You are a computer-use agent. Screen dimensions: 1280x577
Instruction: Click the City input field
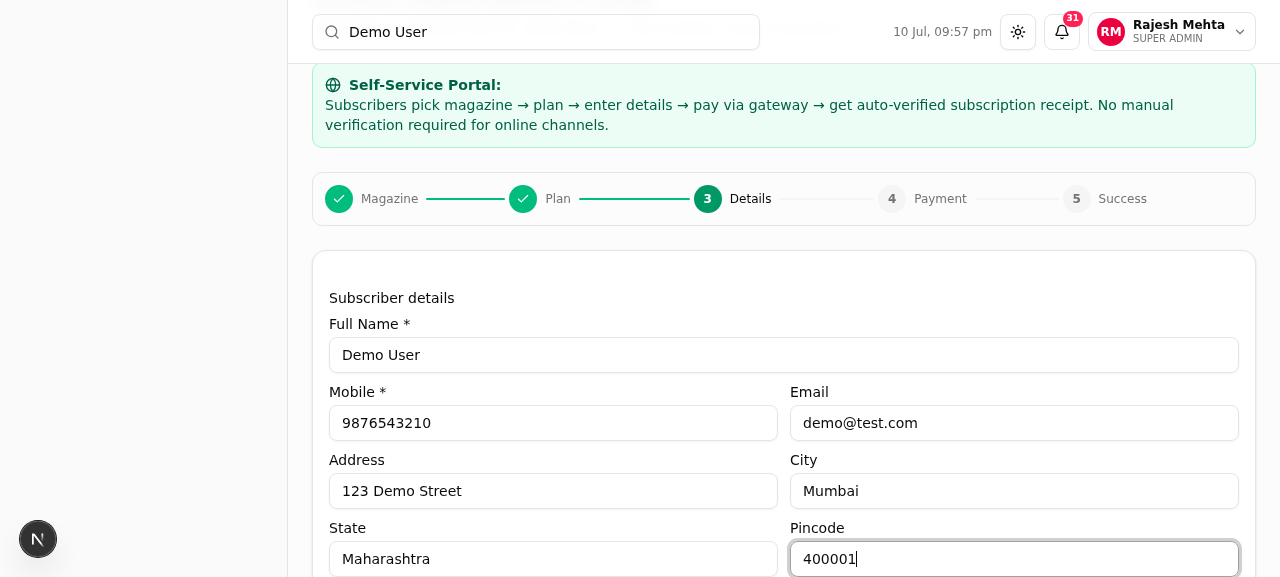[1014, 491]
